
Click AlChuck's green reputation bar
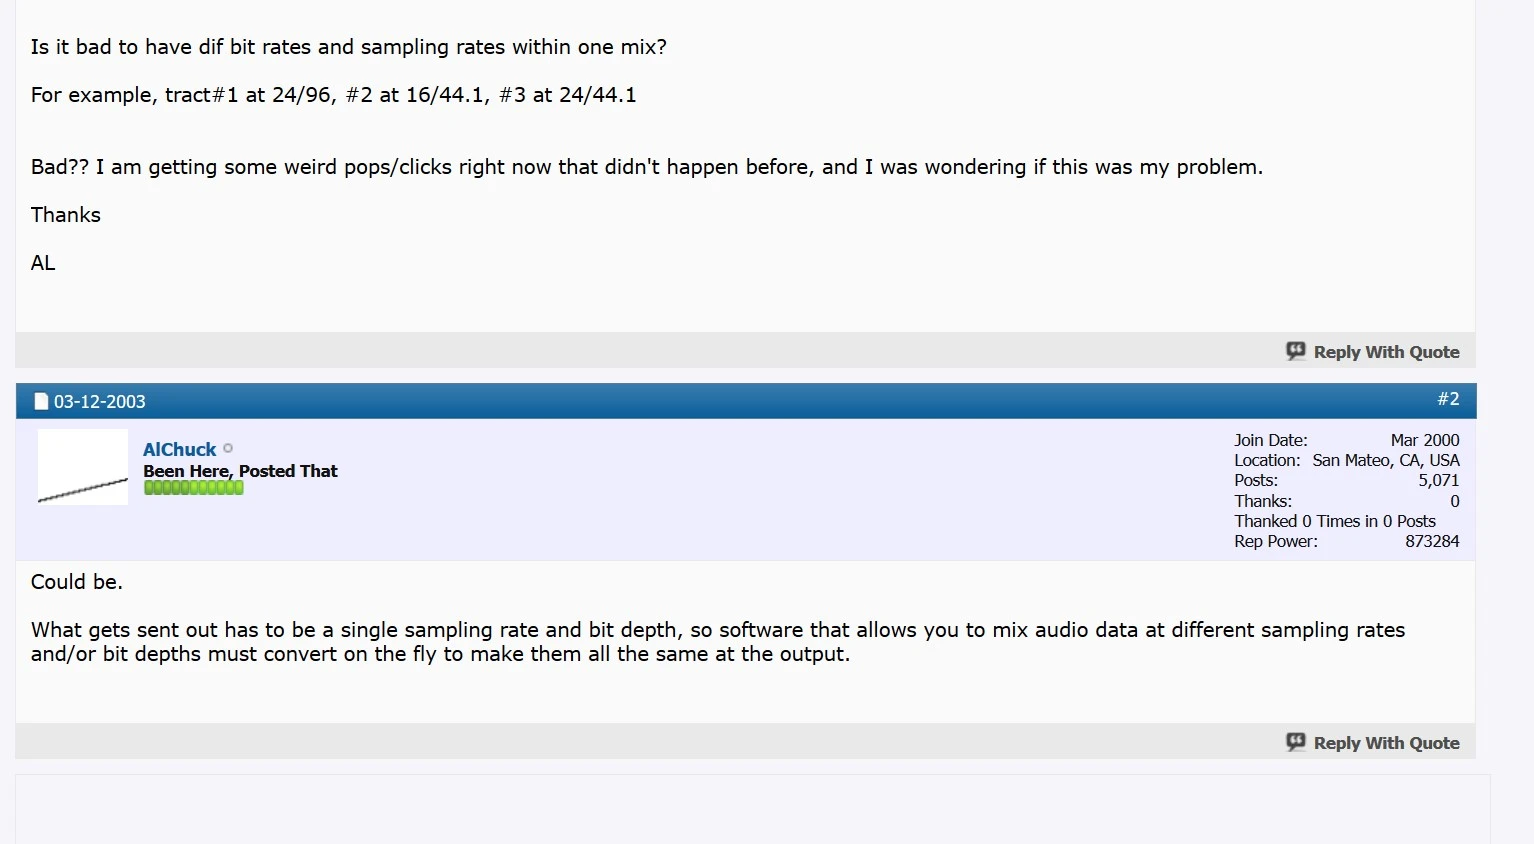click(193, 488)
